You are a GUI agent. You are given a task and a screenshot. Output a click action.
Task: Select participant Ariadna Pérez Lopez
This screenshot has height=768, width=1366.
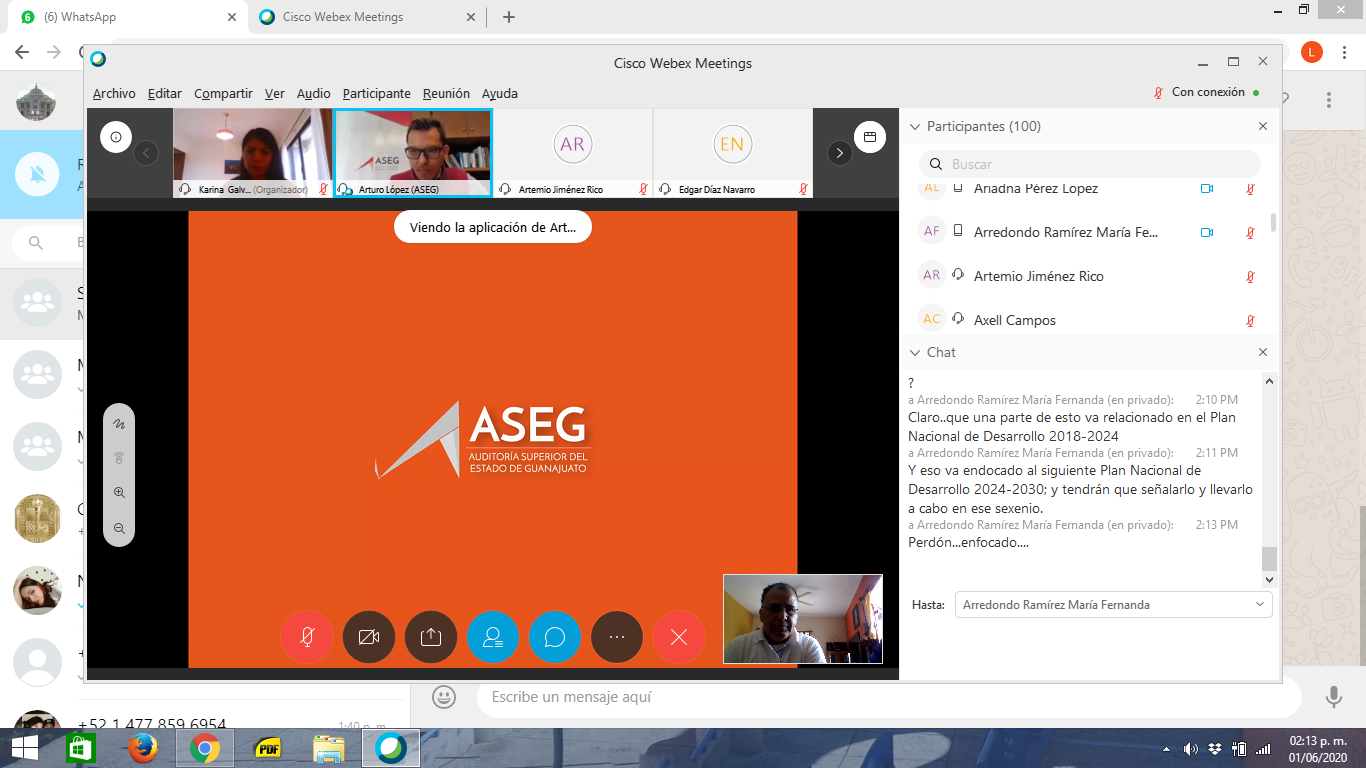click(1036, 188)
